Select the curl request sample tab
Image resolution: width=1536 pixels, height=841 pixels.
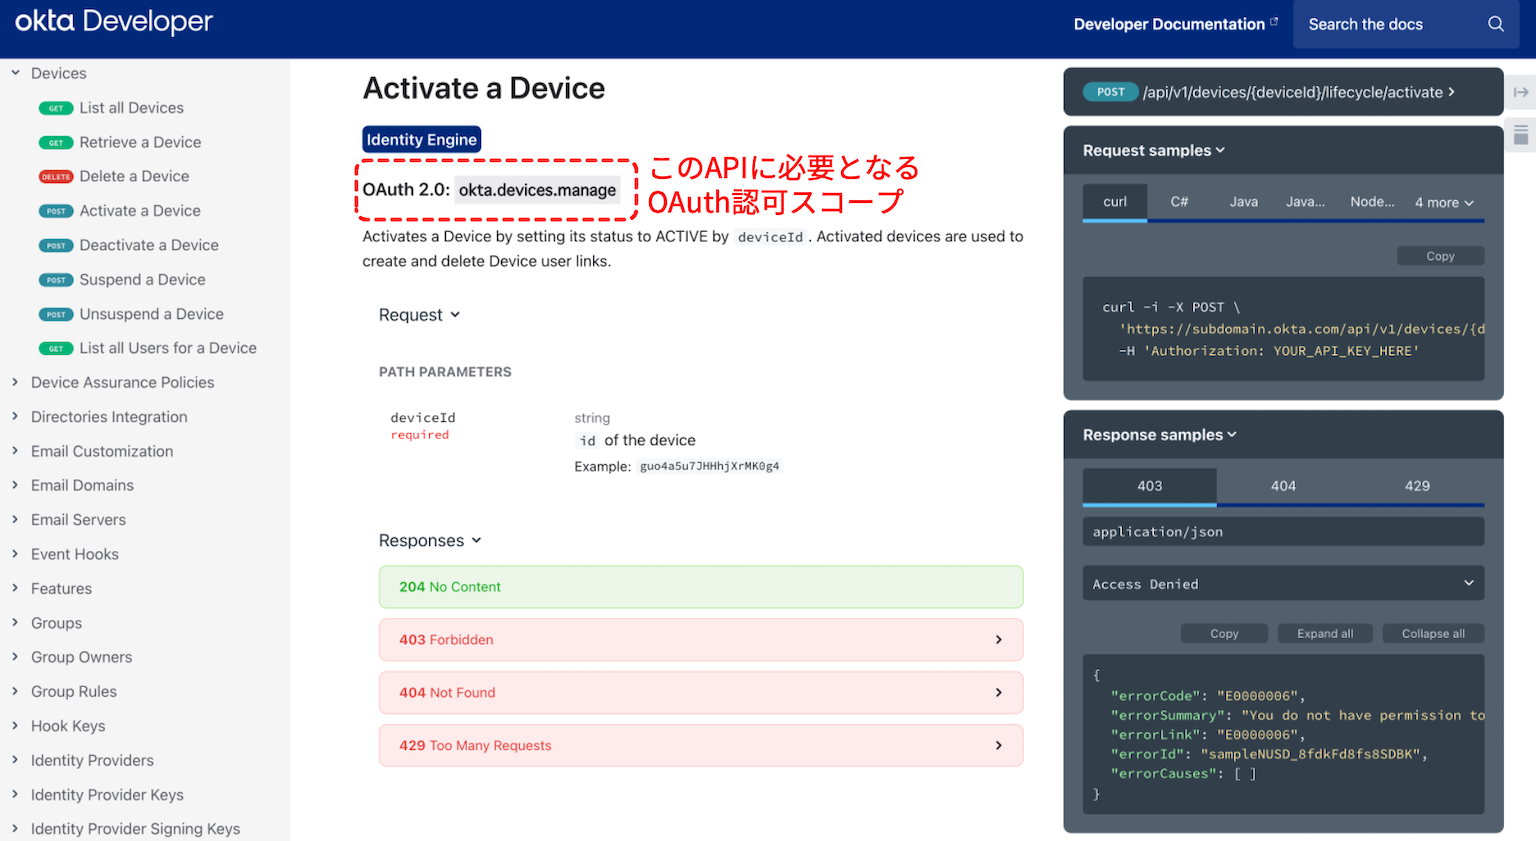pyautogui.click(x=1114, y=202)
